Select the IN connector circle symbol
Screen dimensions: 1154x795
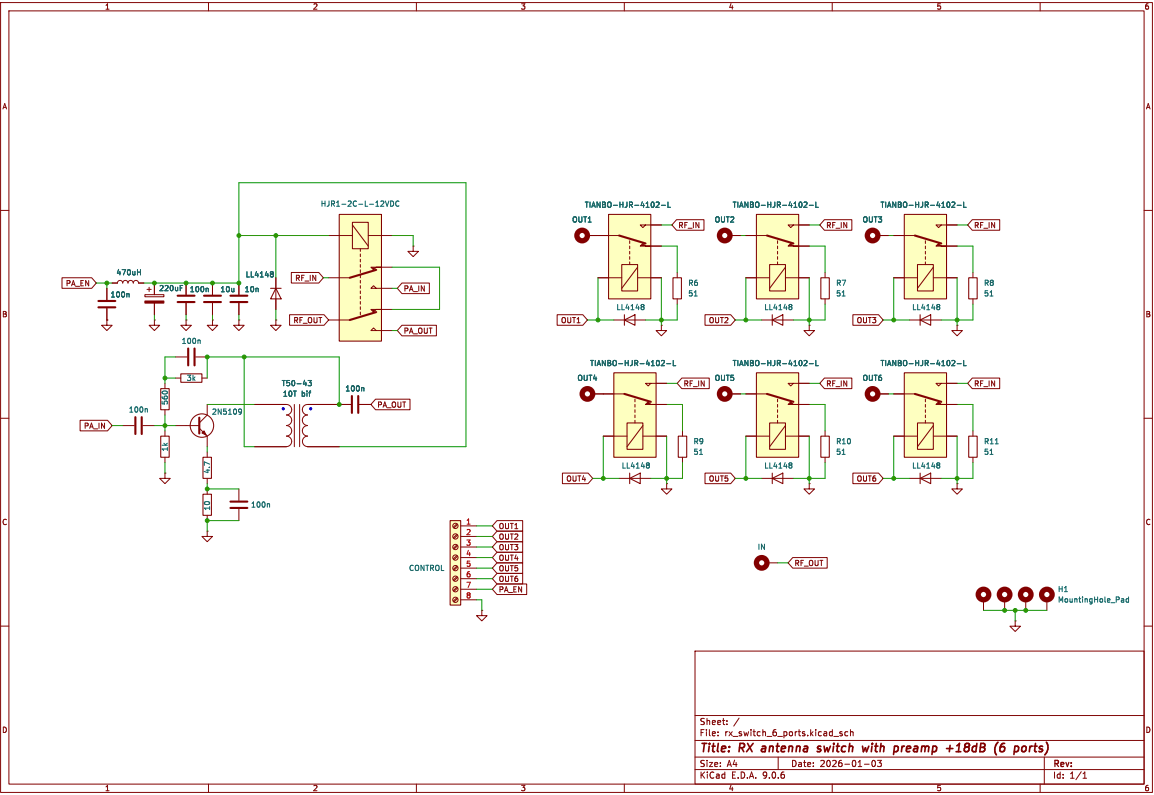(761, 563)
